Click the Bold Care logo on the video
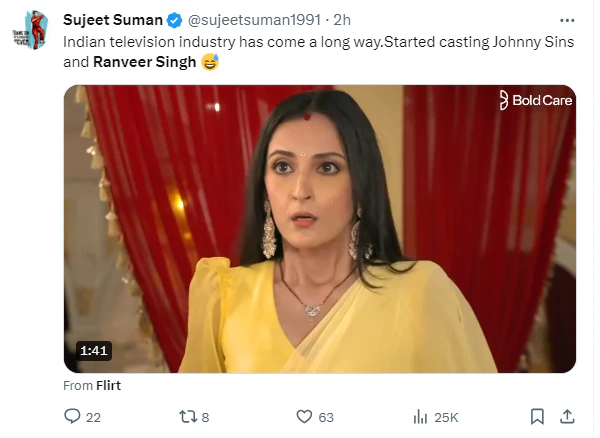This screenshot has height=438, width=600. 535,99
